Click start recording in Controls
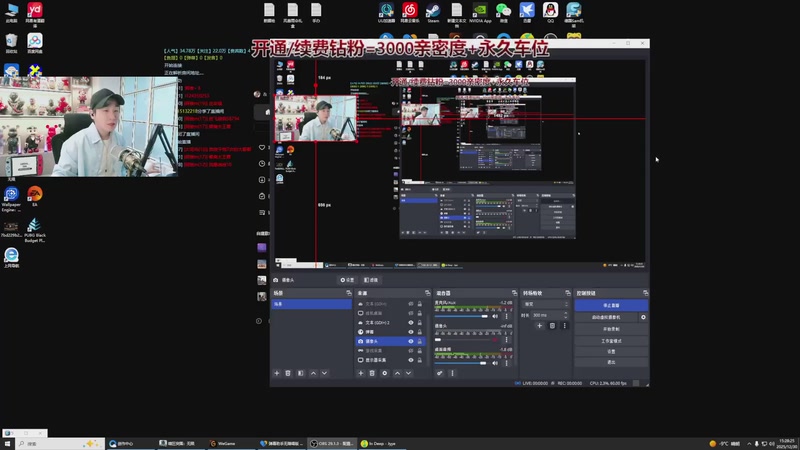 click(x=611, y=329)
